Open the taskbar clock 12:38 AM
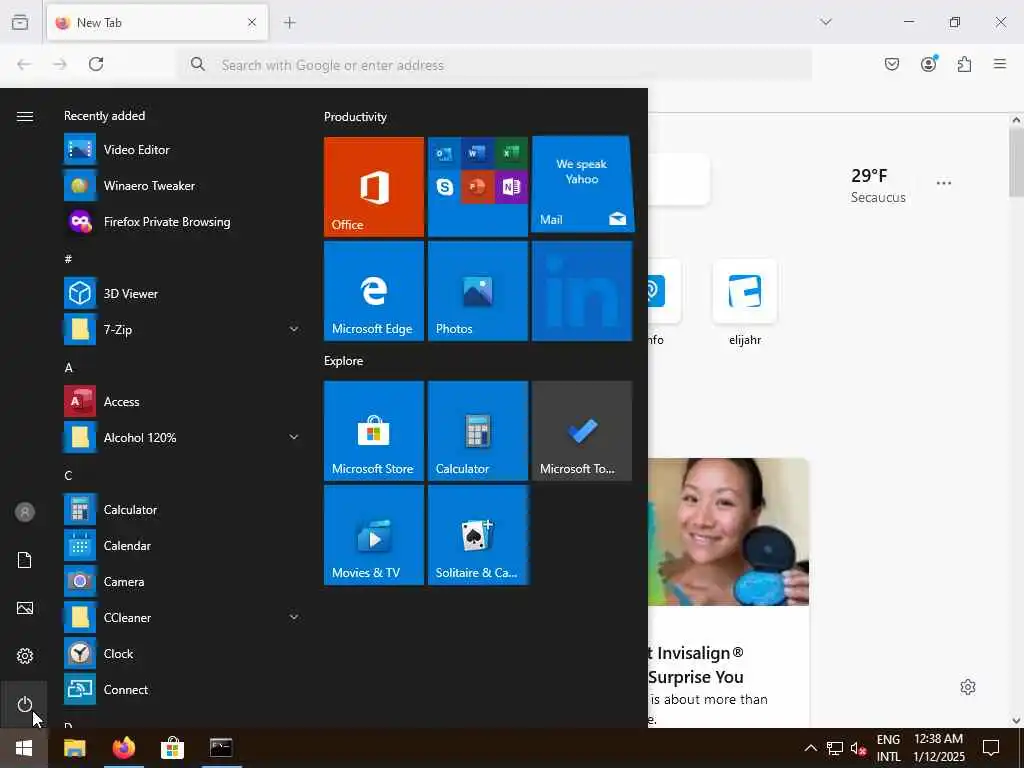The image size is (1024, 768). (938, 748)
